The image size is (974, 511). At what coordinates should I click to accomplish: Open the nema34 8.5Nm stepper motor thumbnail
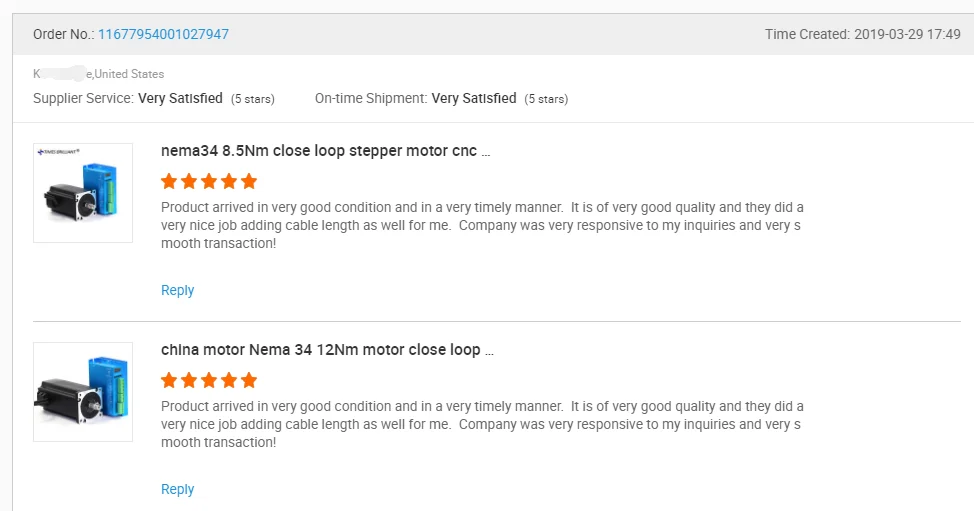[x=83, y=193]
